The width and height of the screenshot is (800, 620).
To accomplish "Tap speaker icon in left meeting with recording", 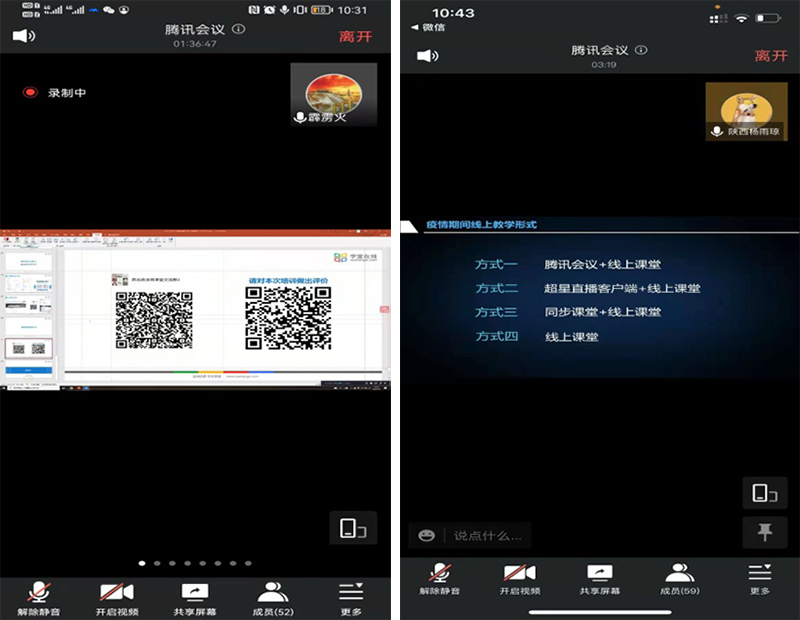I will tap(24, 36).
